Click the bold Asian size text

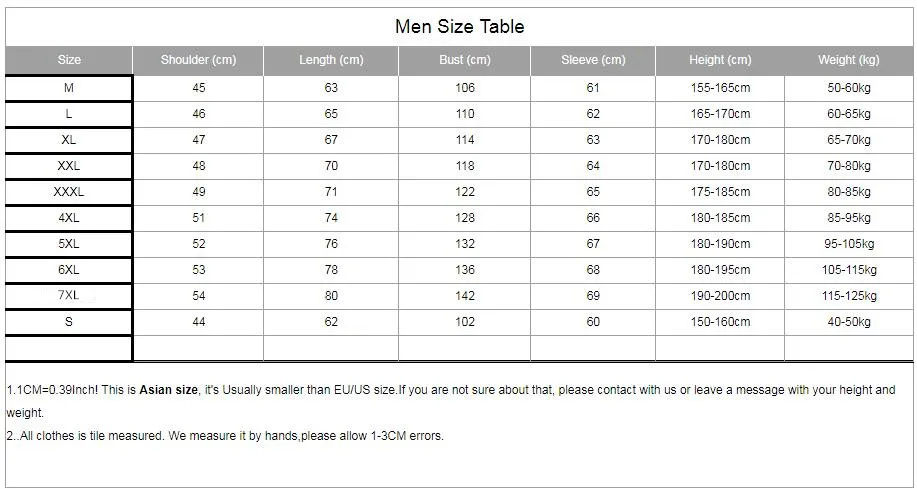(x=168, y=390)
